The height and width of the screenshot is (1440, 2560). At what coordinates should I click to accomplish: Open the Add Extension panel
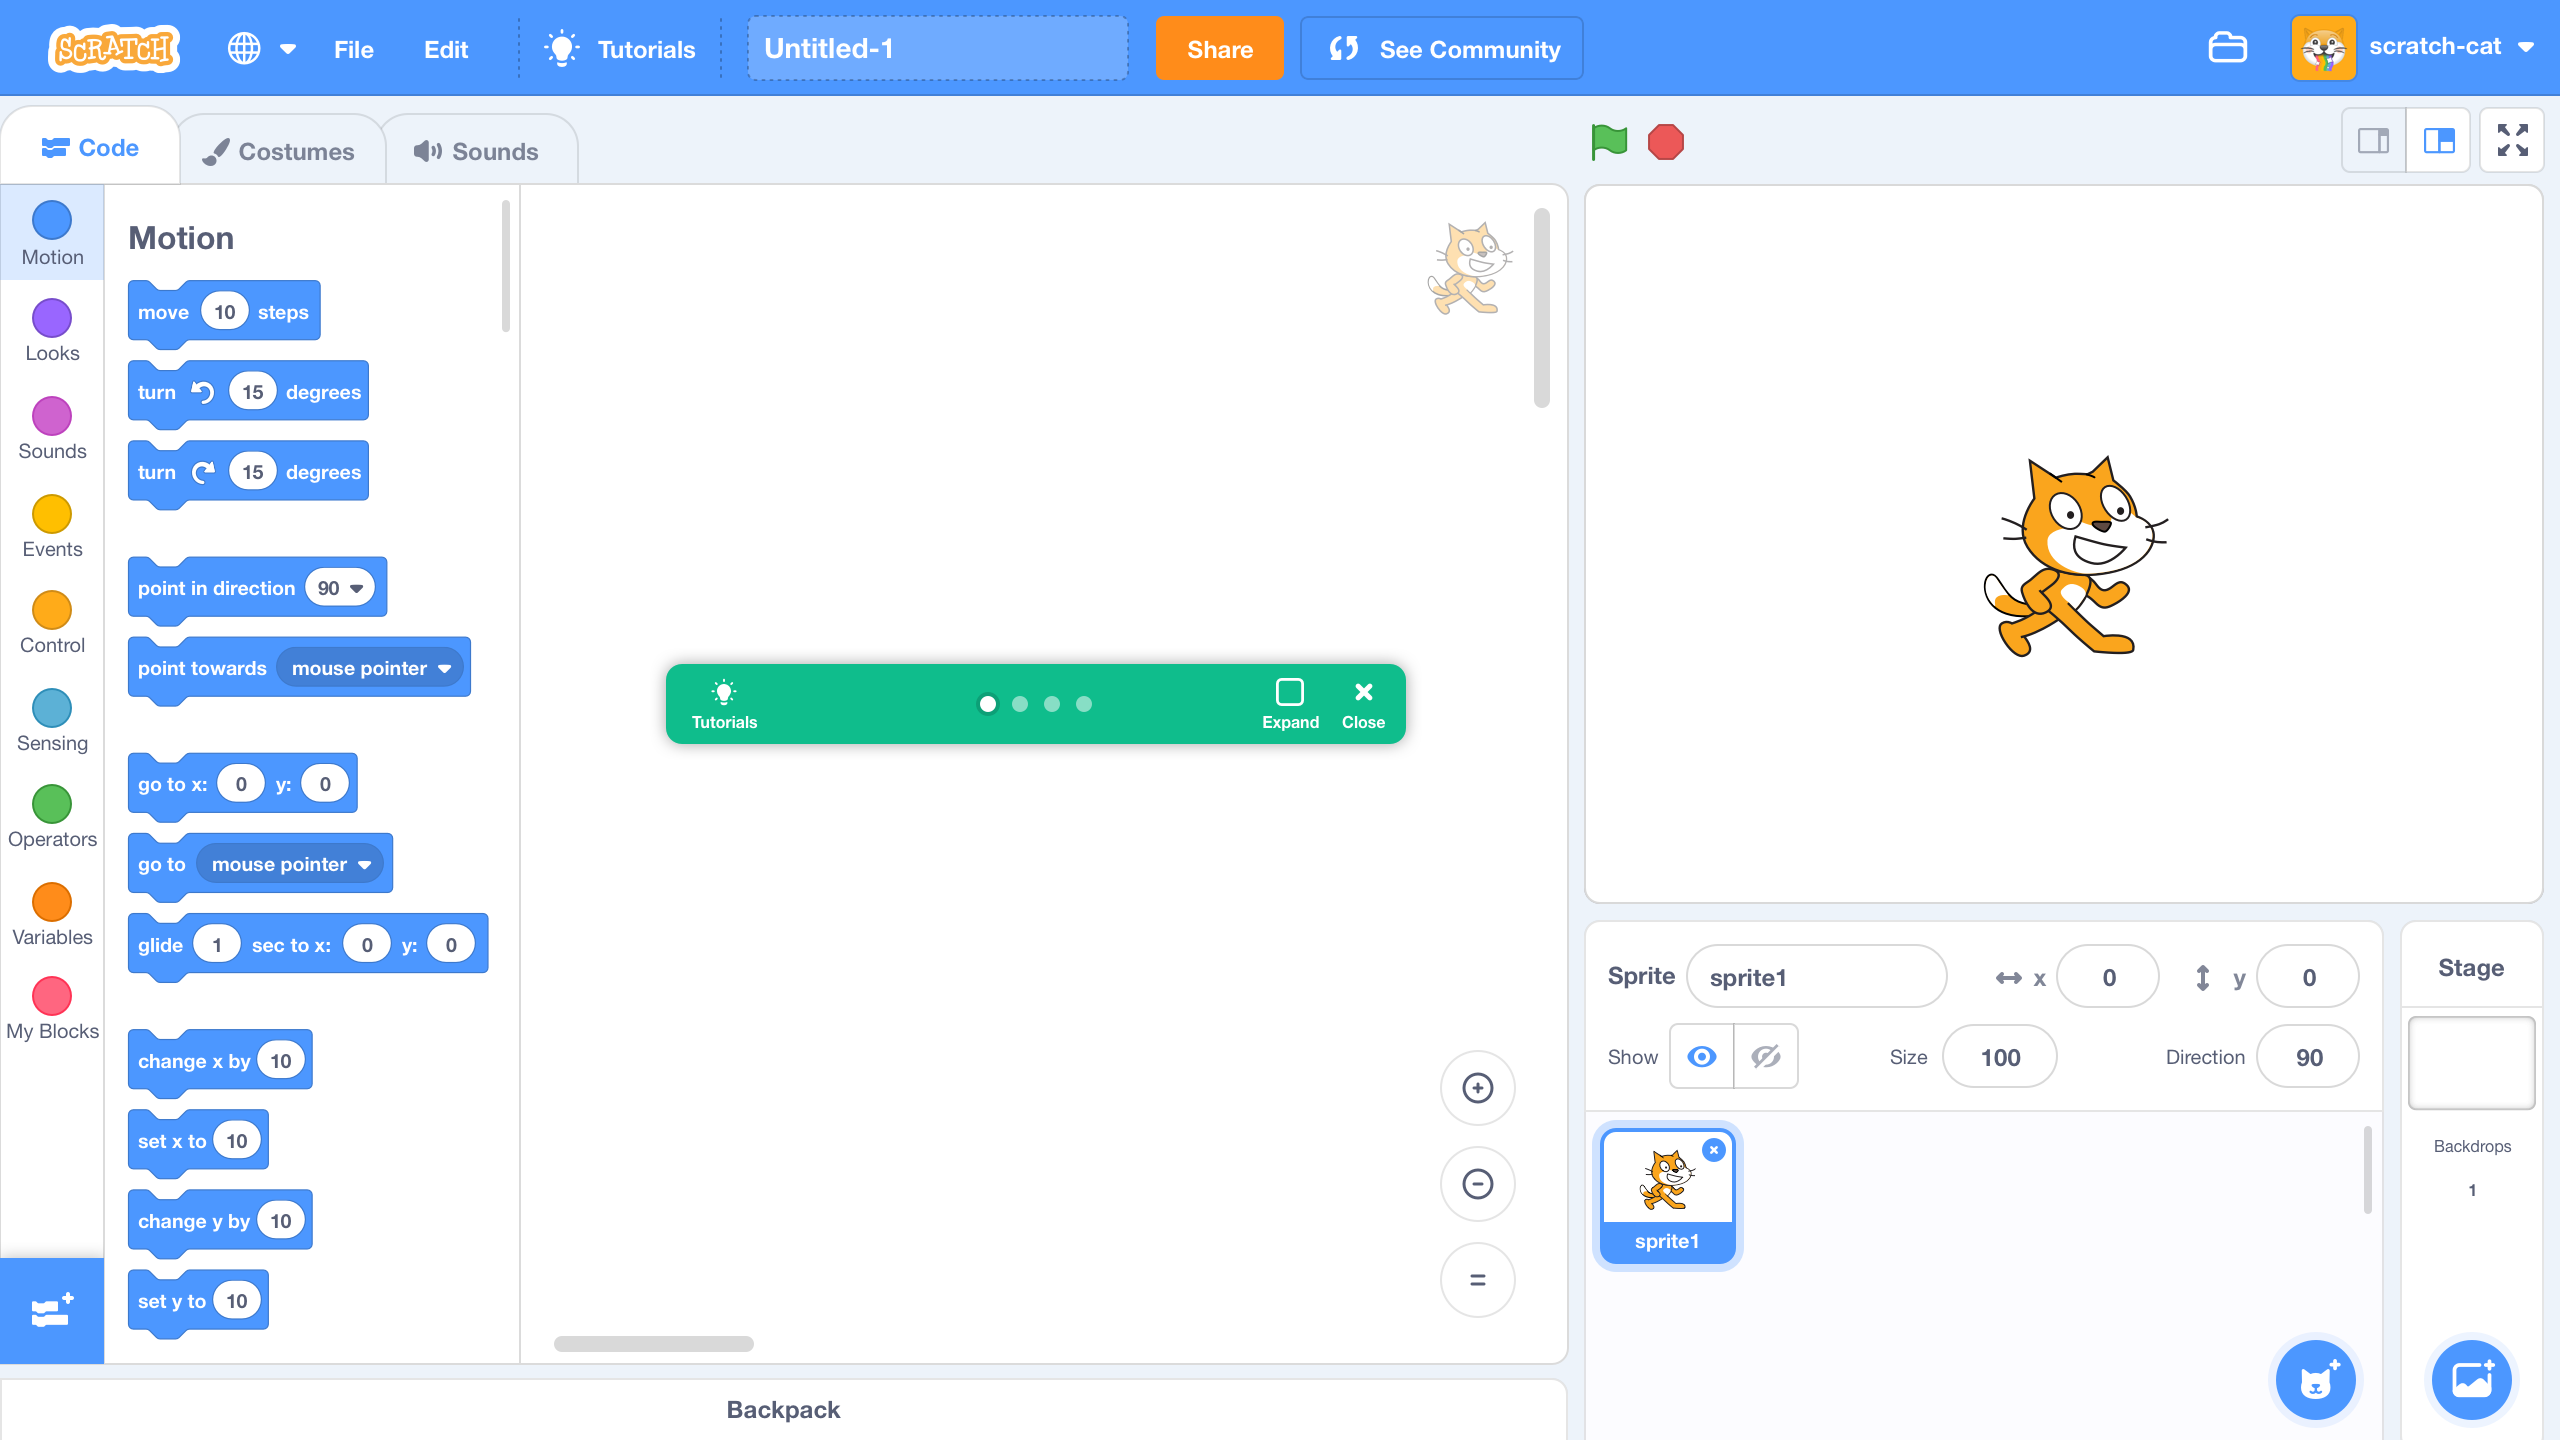pyautogui.click(x=51, y=1310)
